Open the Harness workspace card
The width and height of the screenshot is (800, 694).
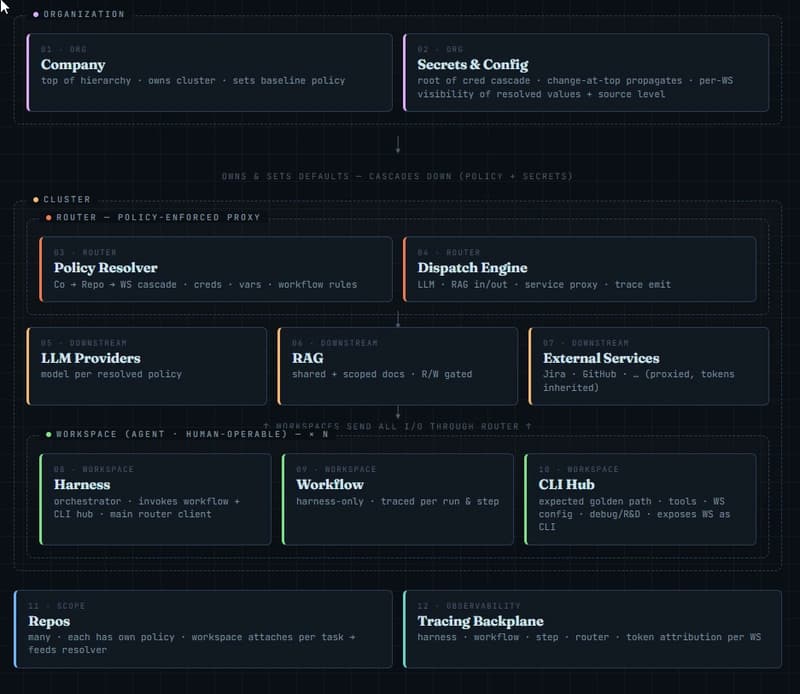[156, 499]
